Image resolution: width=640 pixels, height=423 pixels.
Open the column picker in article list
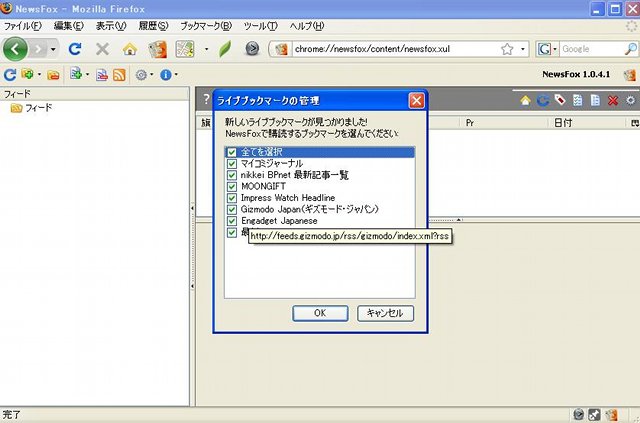tap(634, 123)
